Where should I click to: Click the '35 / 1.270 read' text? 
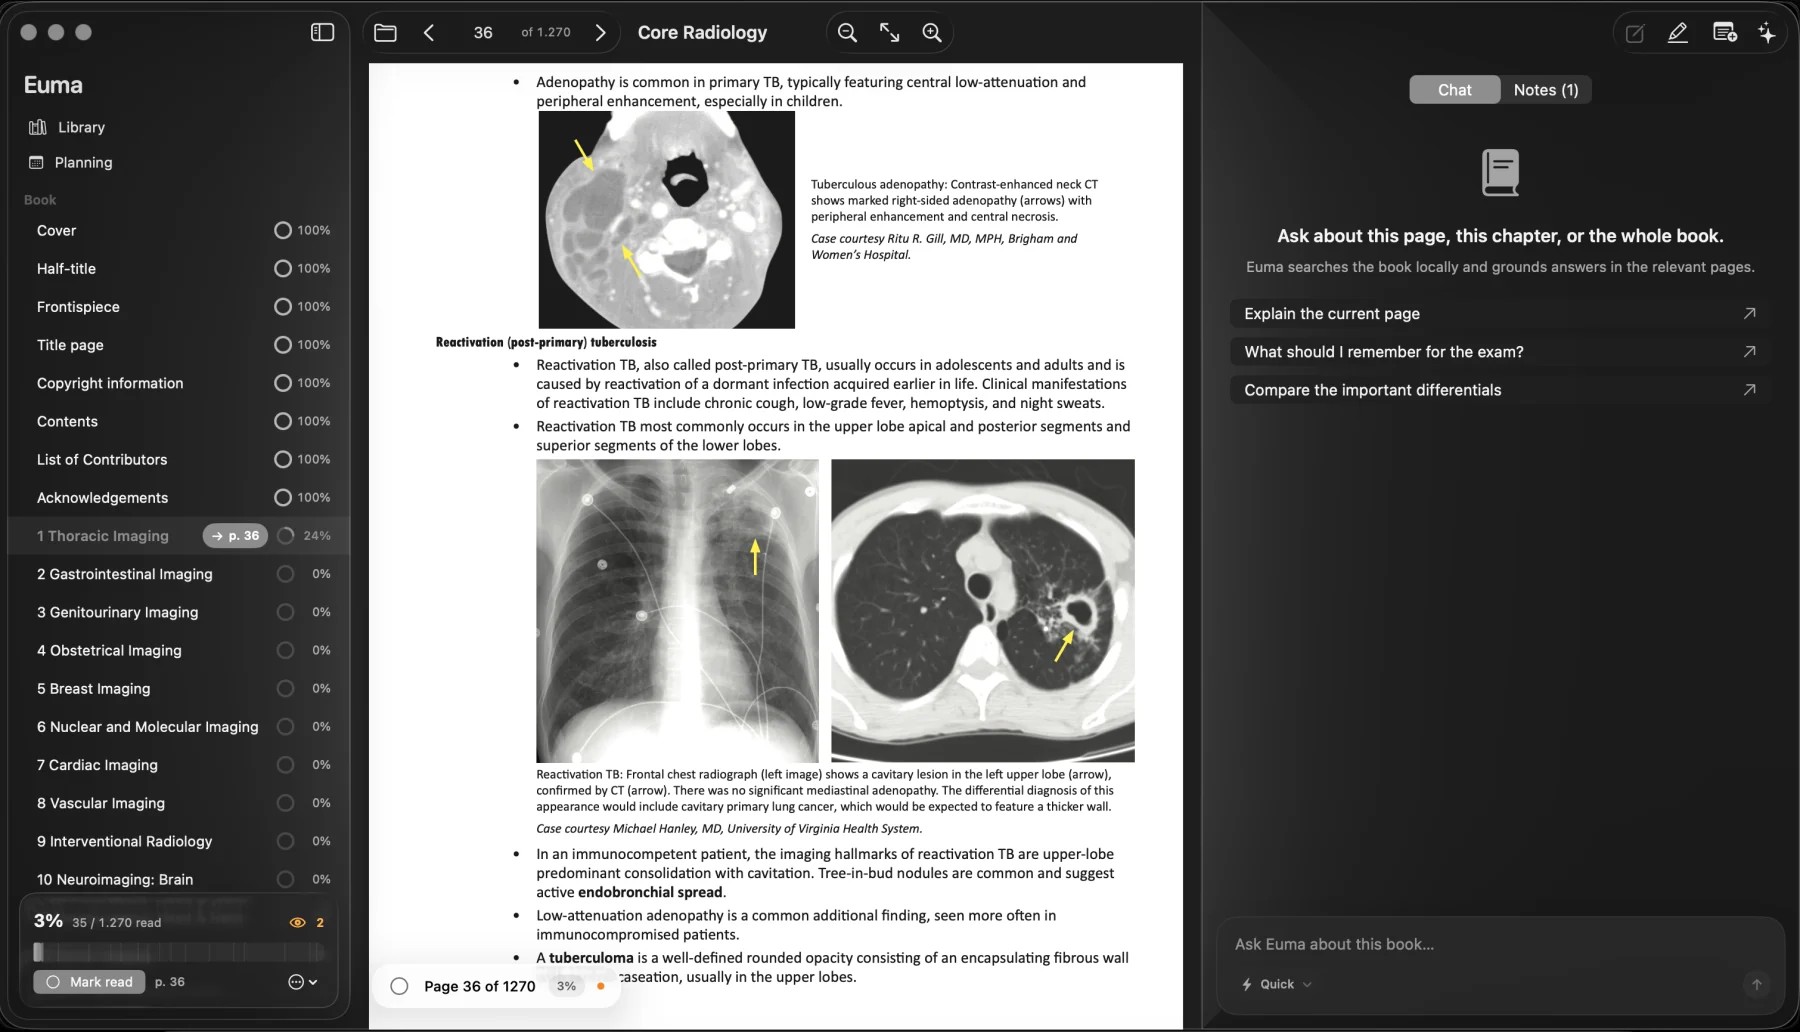coord(116,923)
